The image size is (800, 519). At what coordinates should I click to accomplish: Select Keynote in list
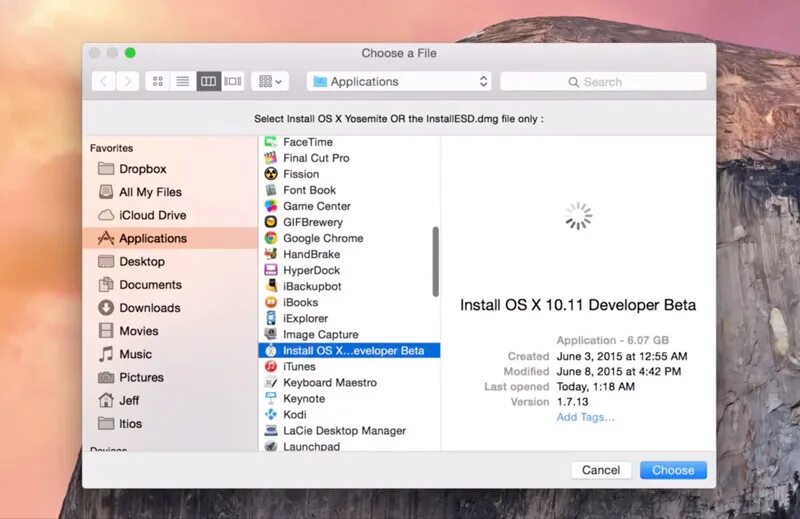coord(349,399)
